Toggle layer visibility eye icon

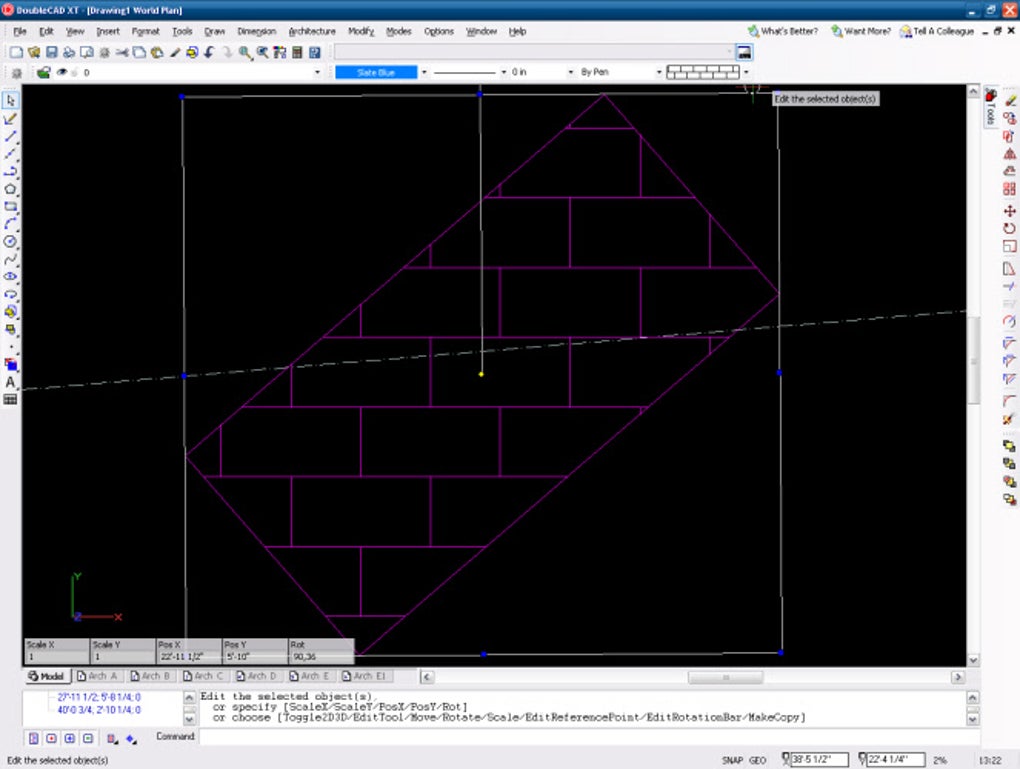click(x=62, y=73)
